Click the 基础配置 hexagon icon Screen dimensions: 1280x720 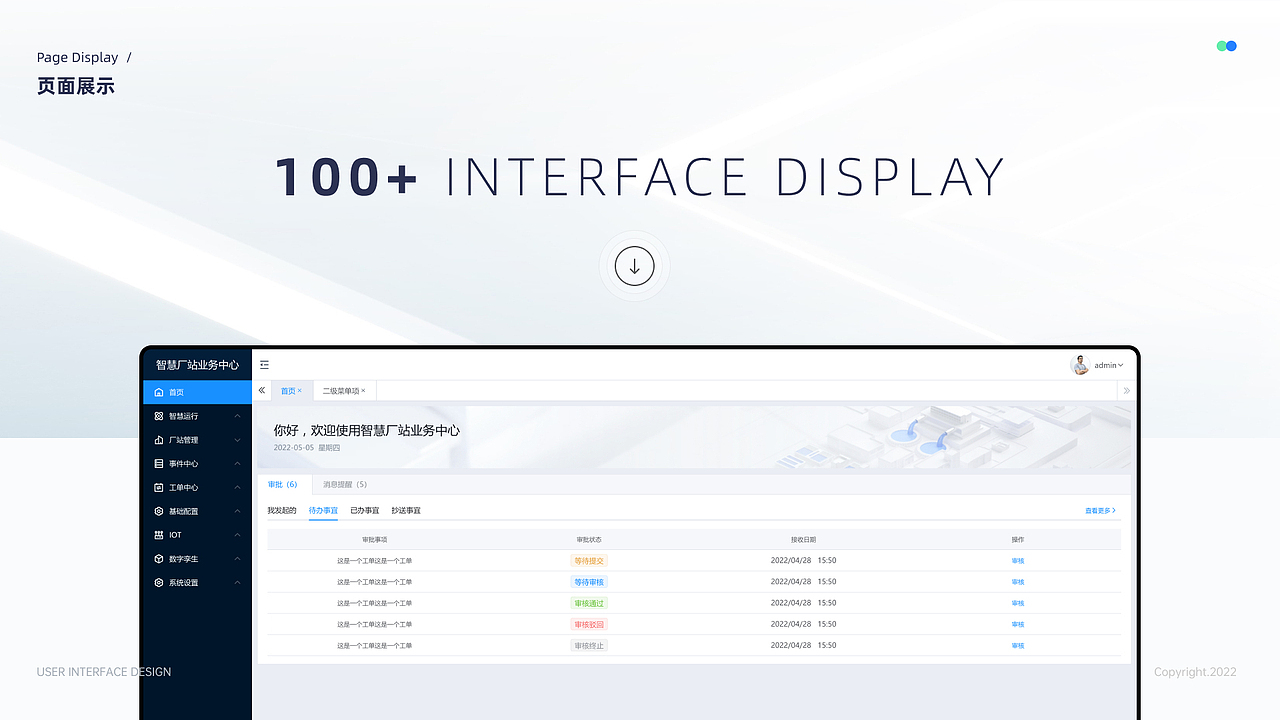pos(159,511)
